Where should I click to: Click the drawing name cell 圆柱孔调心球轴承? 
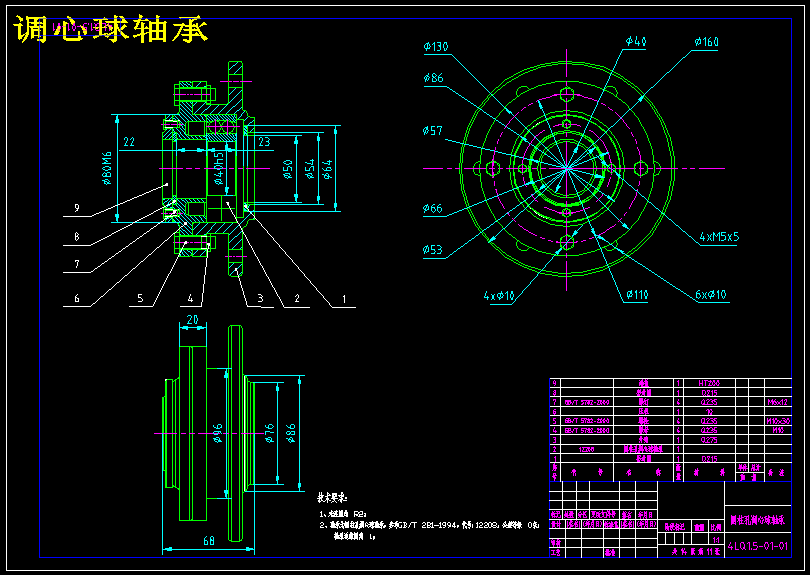point(757,520)
